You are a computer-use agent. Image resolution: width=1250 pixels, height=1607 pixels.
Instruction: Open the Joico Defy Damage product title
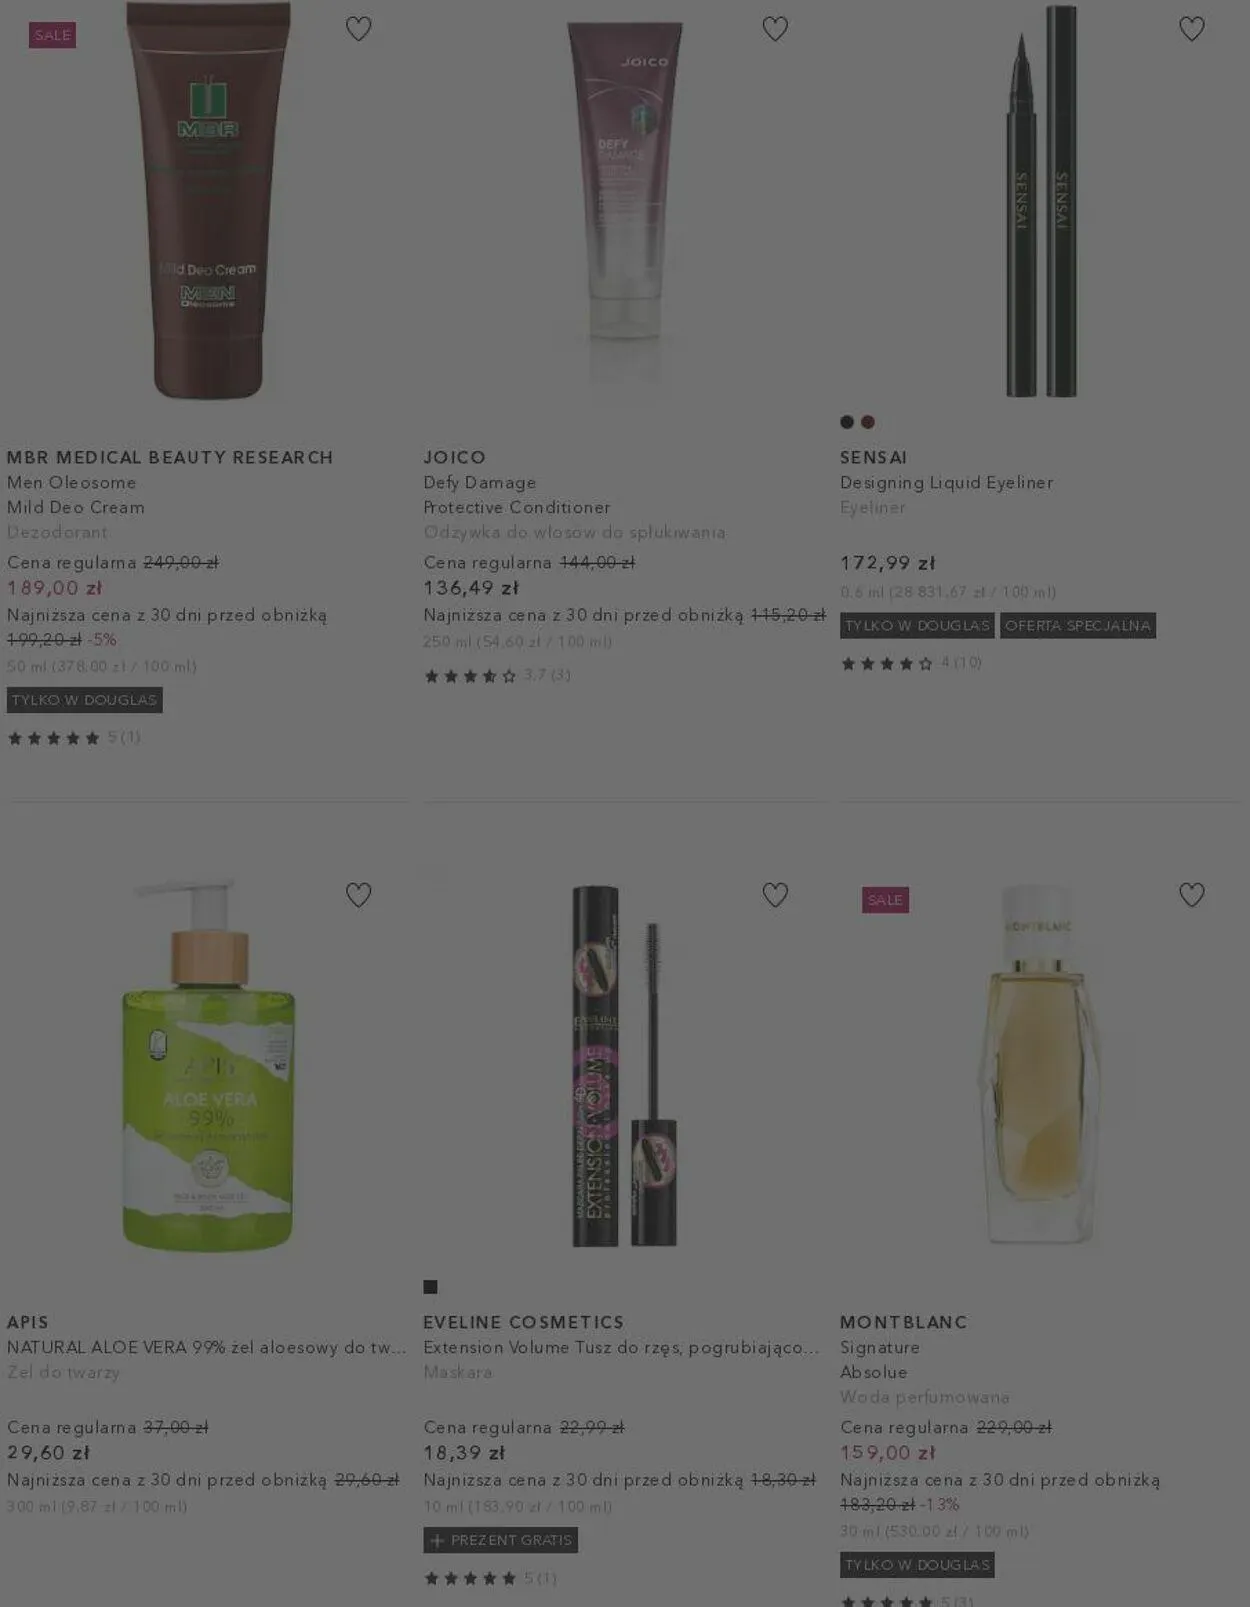click(516, 495)
